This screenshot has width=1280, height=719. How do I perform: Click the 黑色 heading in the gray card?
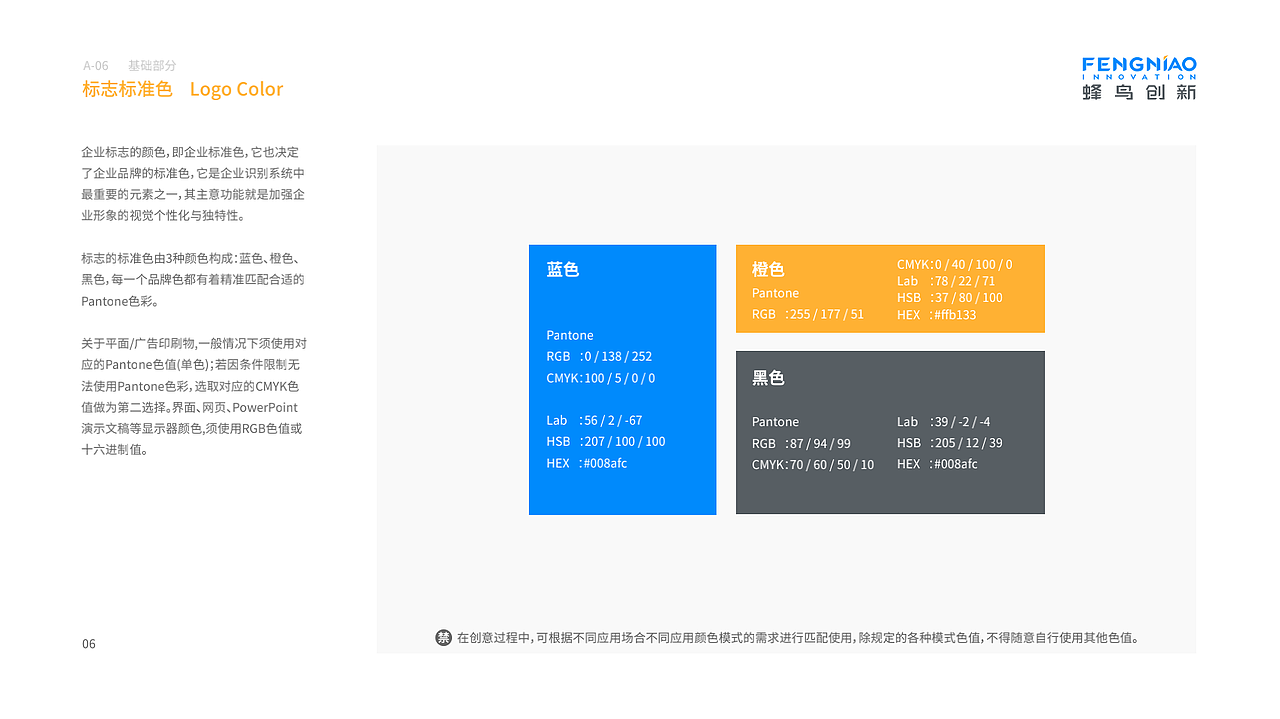(x=768, y=378)
